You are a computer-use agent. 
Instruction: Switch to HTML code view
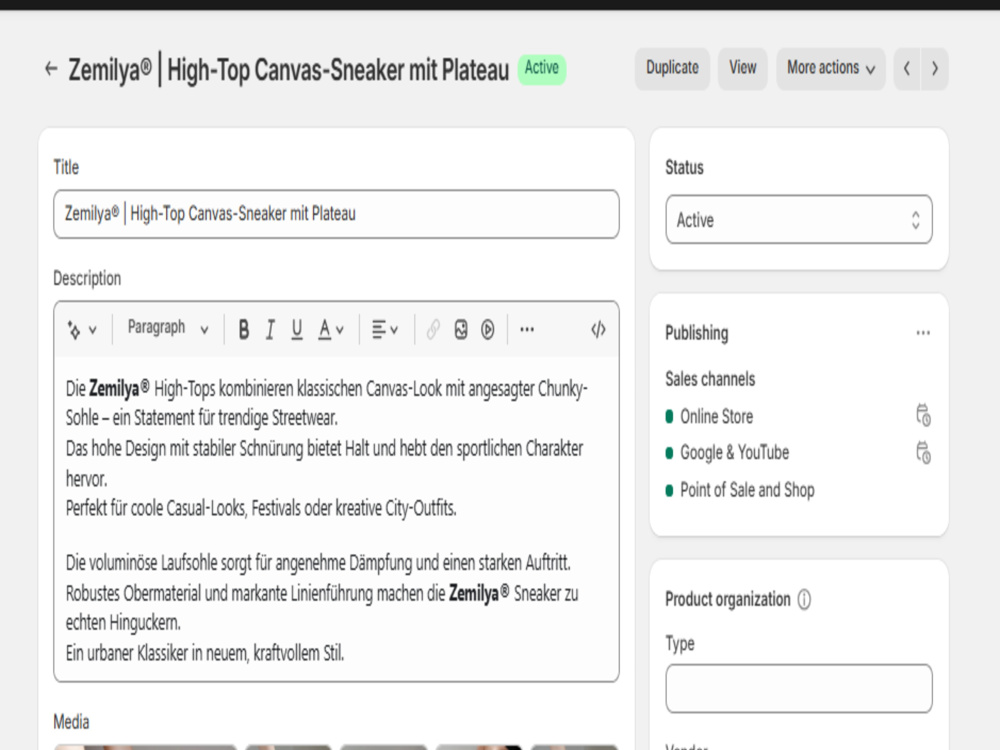pos(598,330)
